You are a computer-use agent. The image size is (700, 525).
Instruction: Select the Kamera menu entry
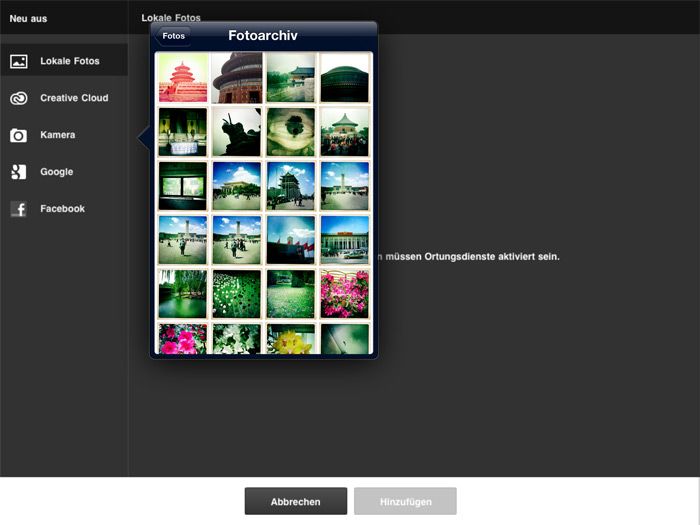[x=58, y=135]
